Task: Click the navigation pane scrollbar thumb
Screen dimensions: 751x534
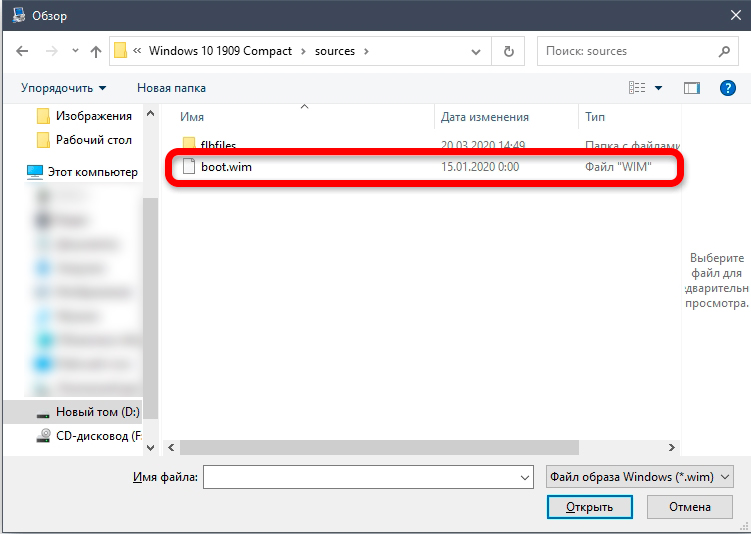Action: [150, 308]
